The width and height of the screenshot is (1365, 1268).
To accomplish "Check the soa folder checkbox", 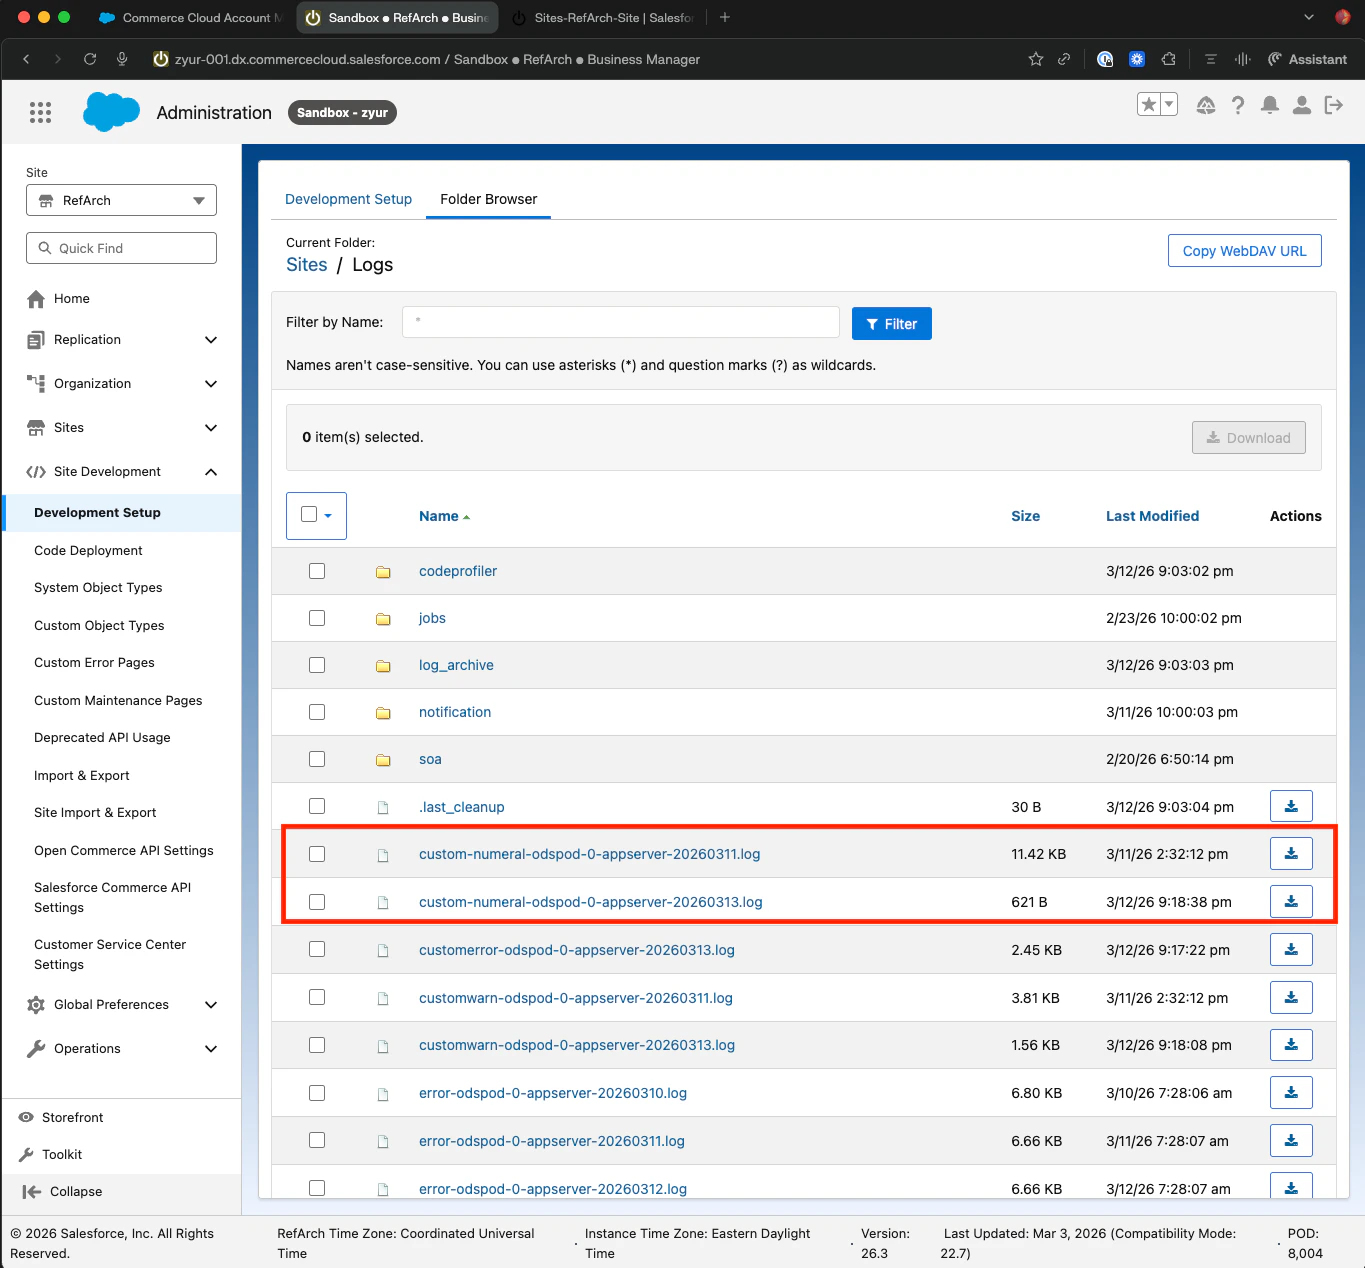I will (x=317, y=759).
